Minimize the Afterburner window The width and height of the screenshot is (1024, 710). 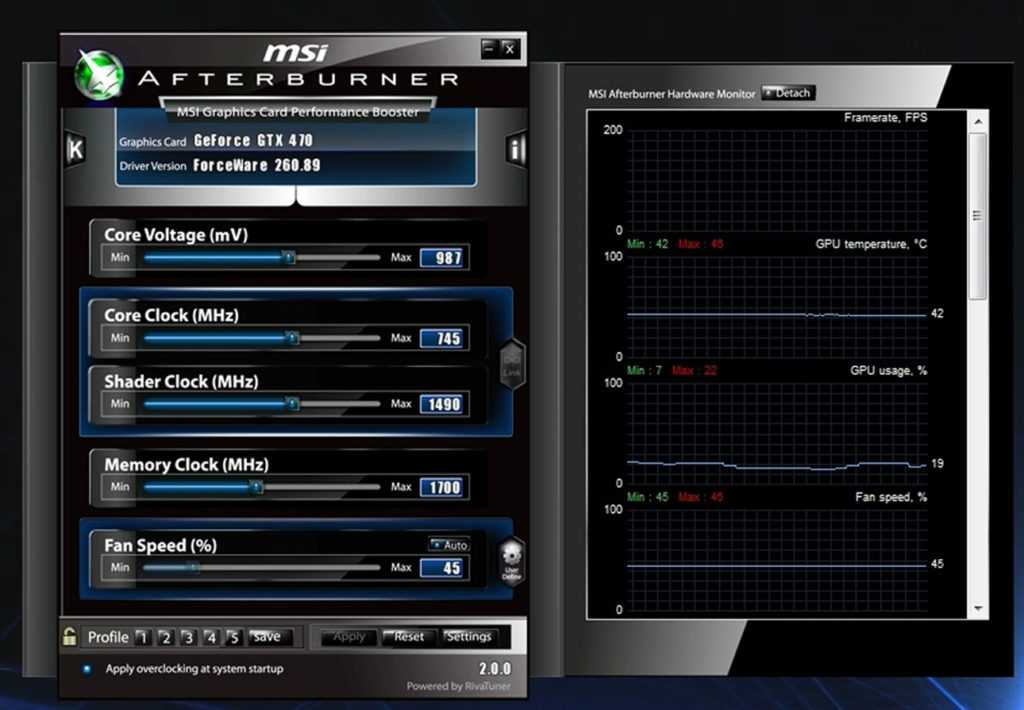coord(489,48)
